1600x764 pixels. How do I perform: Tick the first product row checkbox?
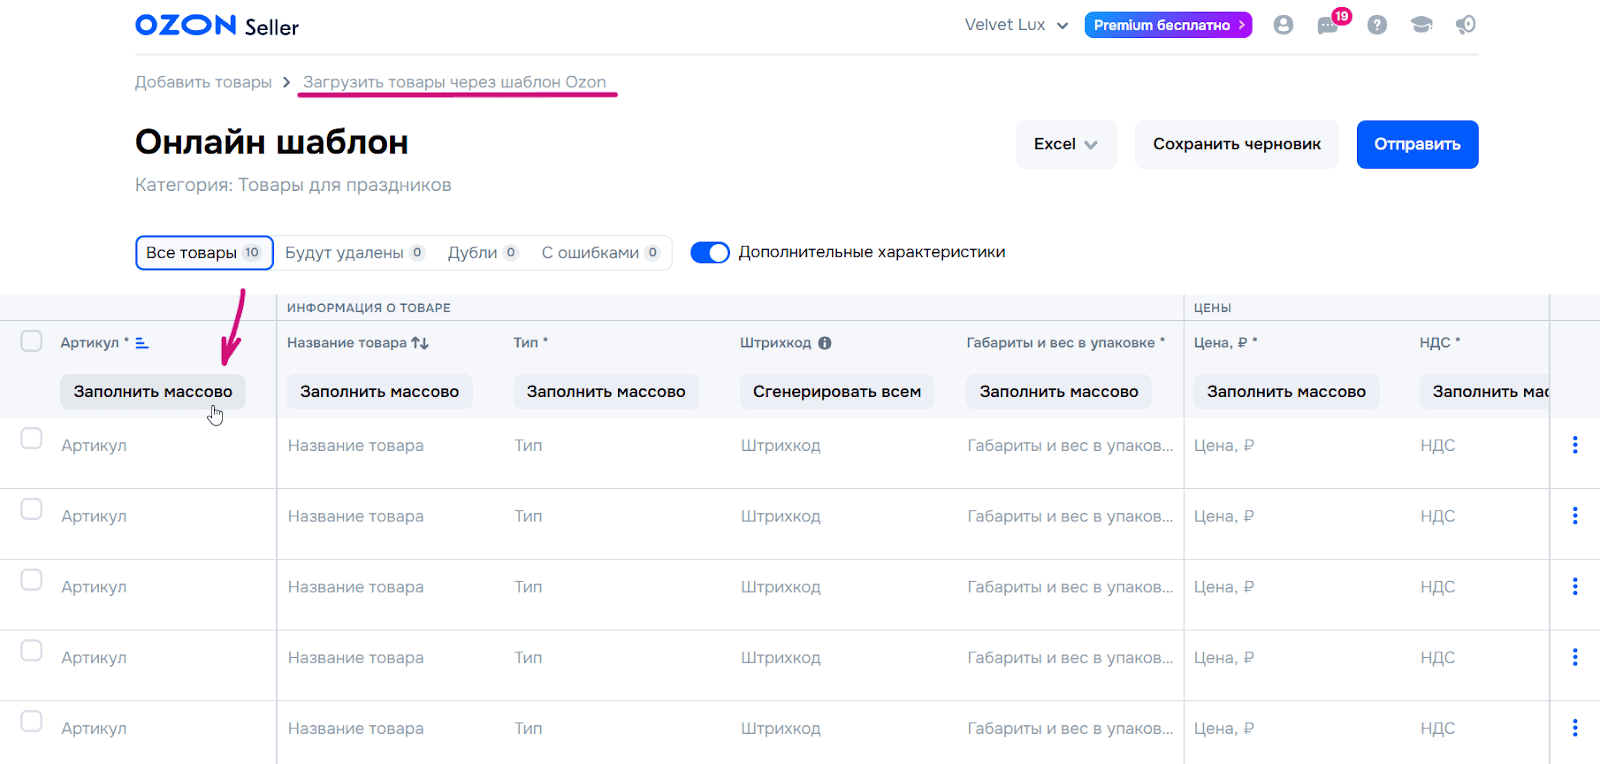tap(32, 439)
